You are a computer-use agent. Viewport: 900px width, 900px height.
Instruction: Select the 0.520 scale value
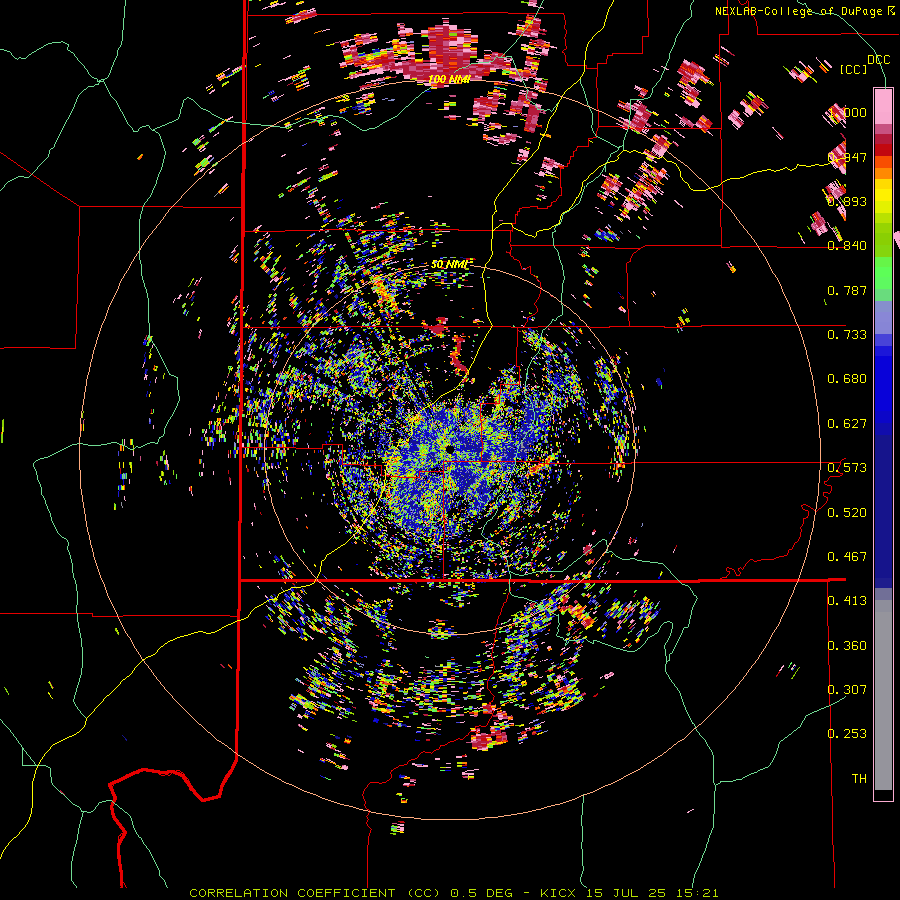847,513
